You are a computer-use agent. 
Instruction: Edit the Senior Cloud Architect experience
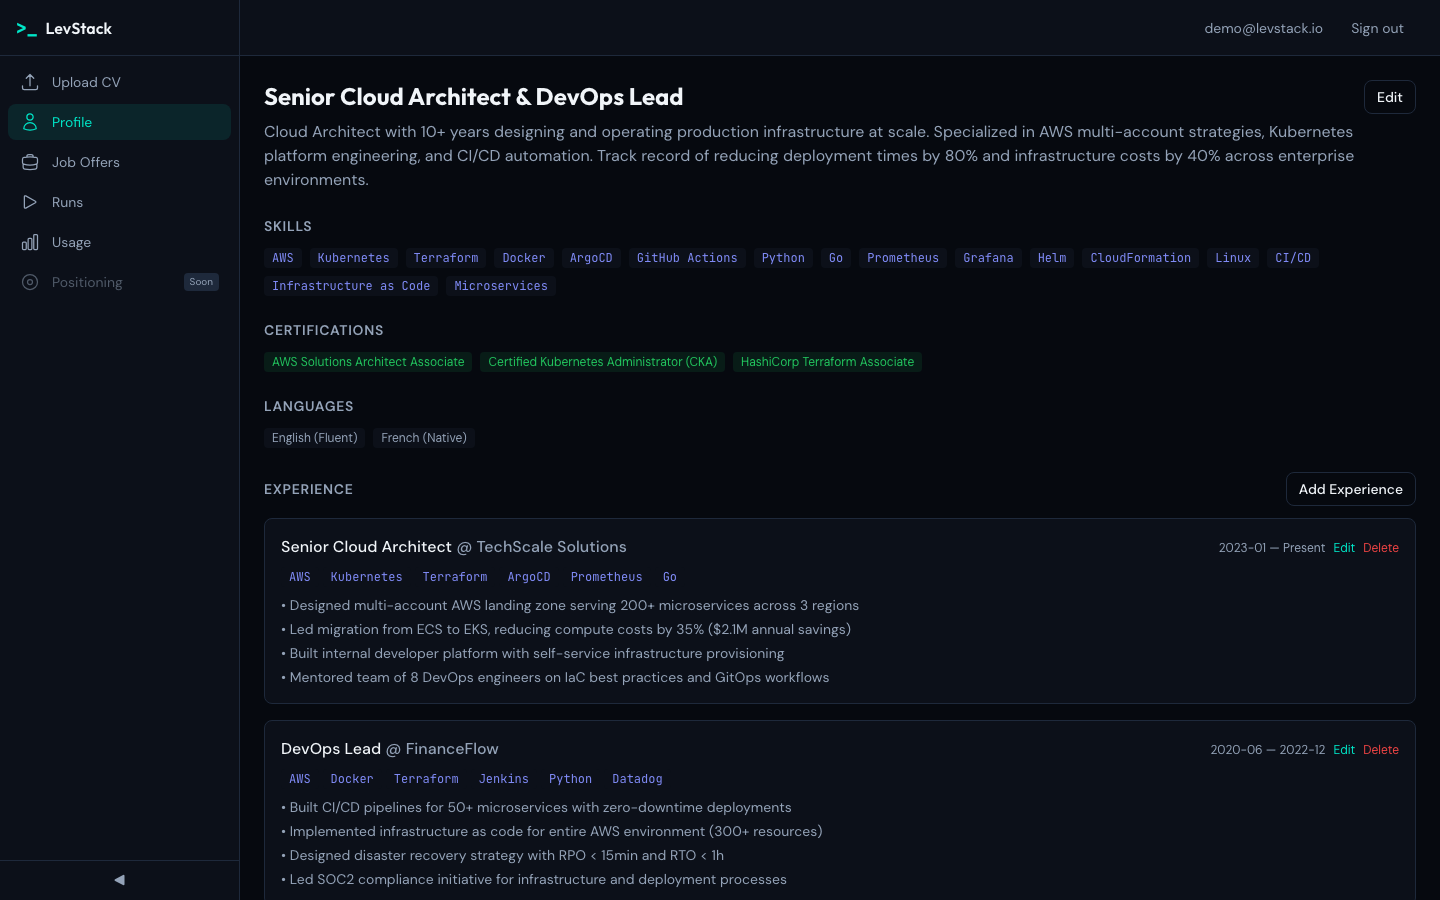coord(1344,547)
